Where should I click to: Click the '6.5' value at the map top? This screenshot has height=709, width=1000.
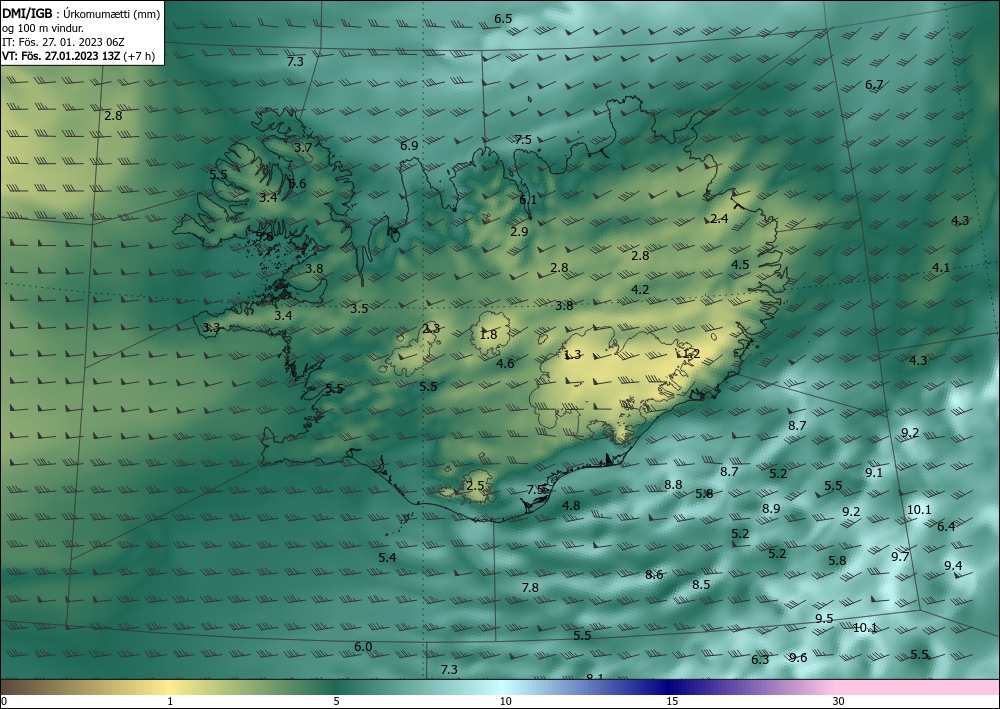[x=503, y=18]
